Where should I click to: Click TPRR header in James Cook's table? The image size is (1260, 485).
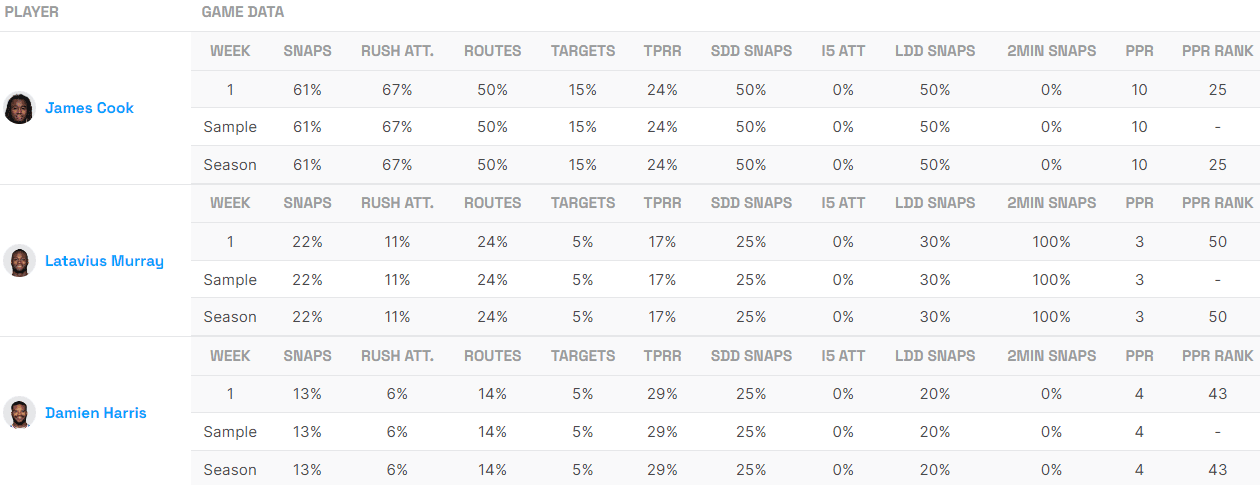coord(662,51)
